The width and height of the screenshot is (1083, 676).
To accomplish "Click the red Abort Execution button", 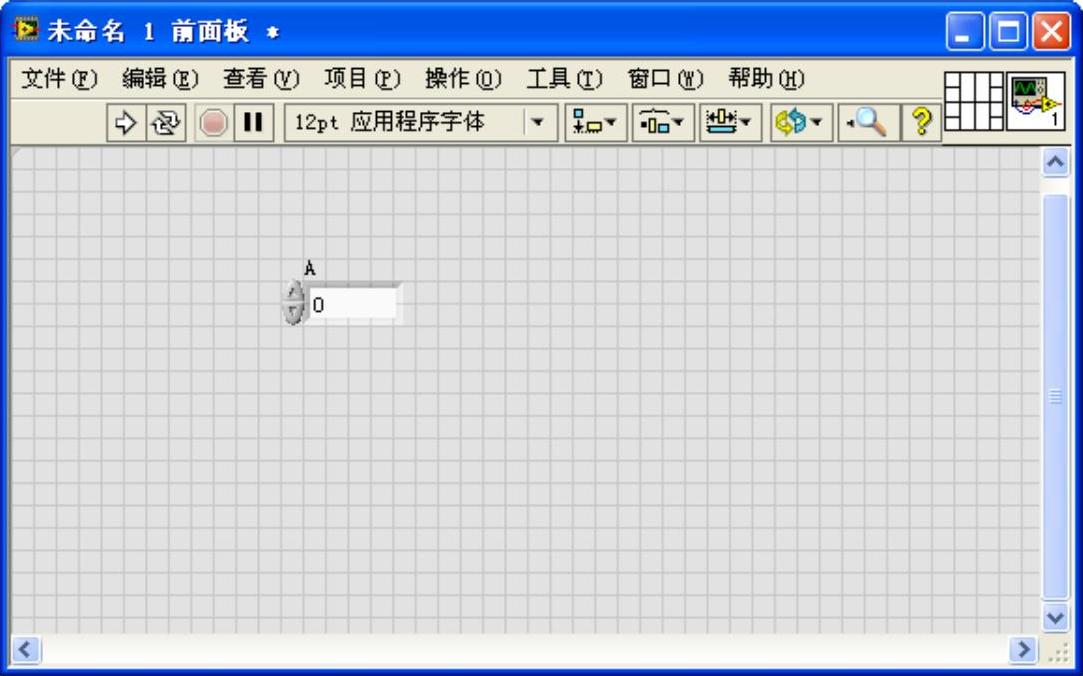I will tap(213, 123).
